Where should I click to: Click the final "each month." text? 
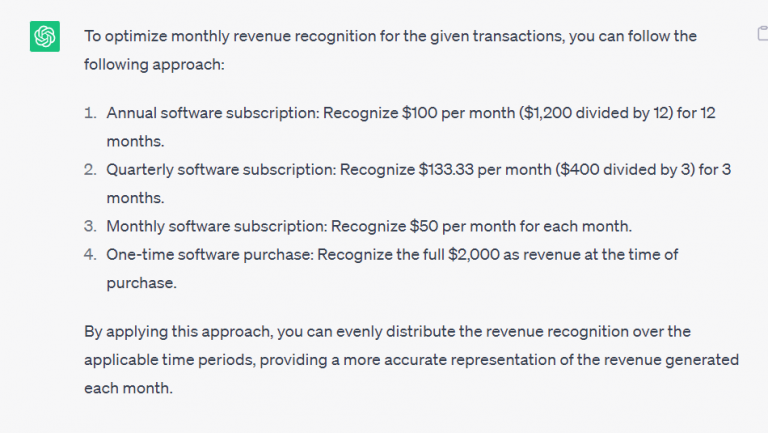click(x=128, y=388)
